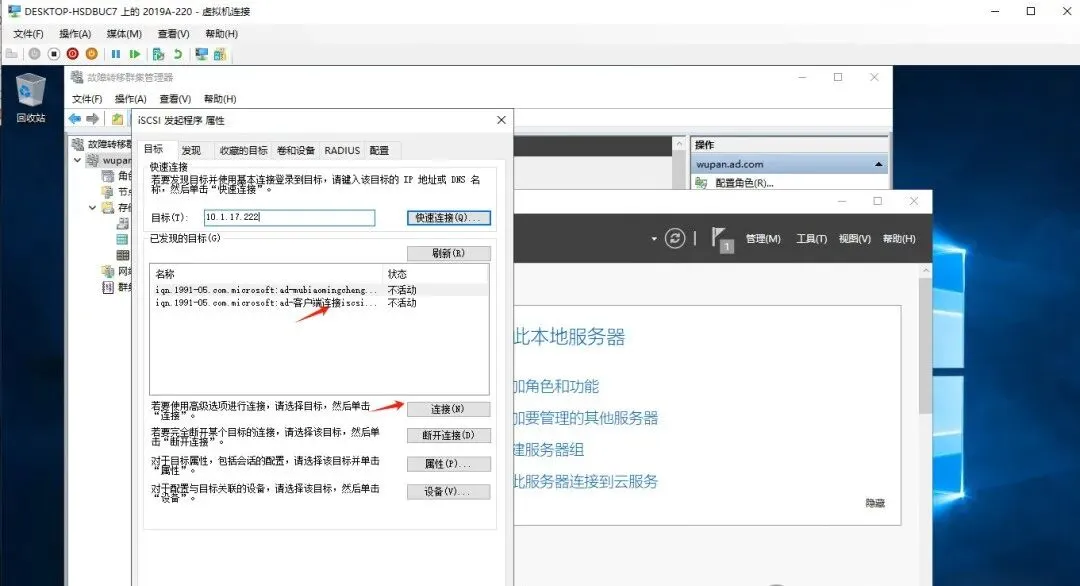Collapse the wupan tree node
The height and width of the screenshot is (586, 1080).
(x=77, y=159)
